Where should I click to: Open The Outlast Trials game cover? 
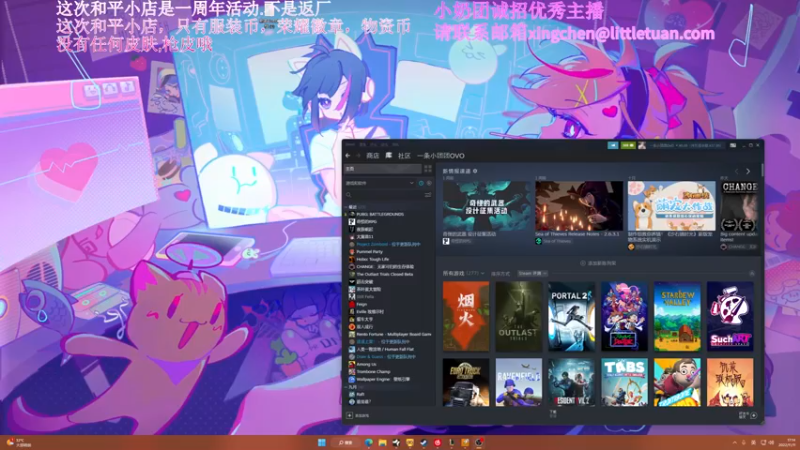[518, 316]
